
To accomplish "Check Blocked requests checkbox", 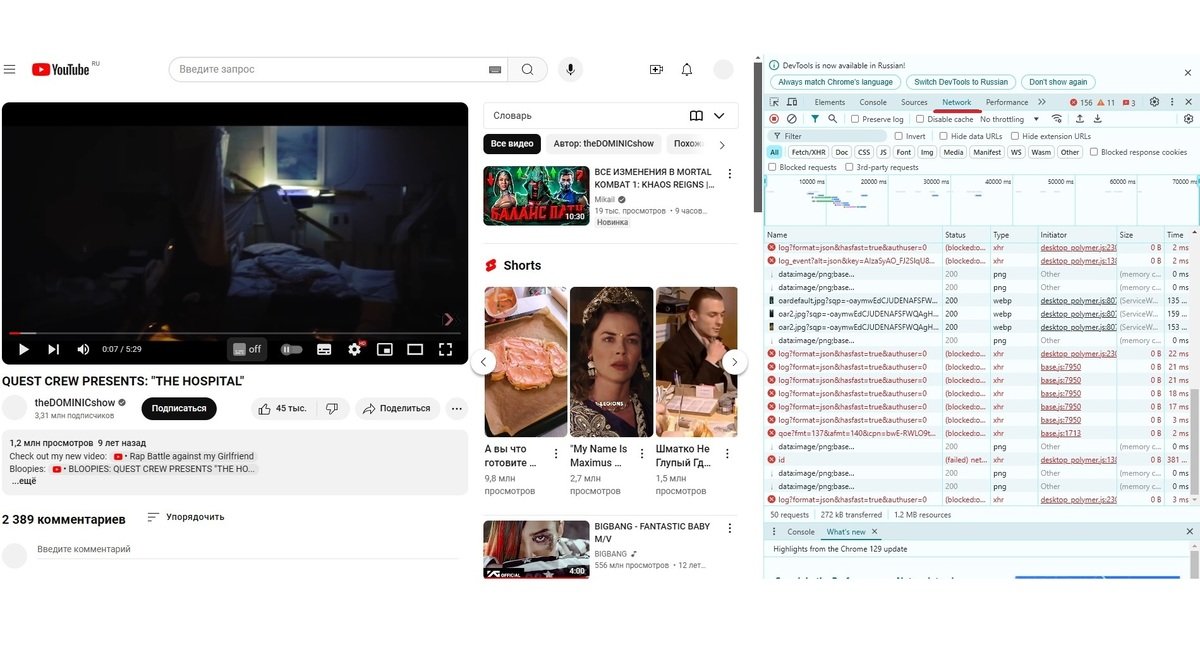I will (x=772, y=167).
